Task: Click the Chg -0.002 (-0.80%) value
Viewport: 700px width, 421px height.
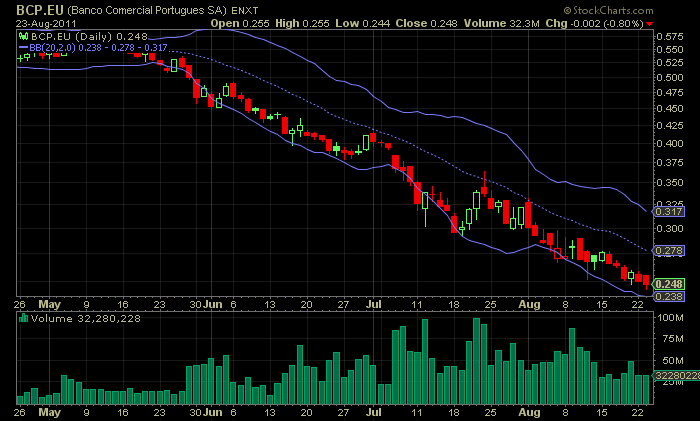Action: click(x=595, y=23)
